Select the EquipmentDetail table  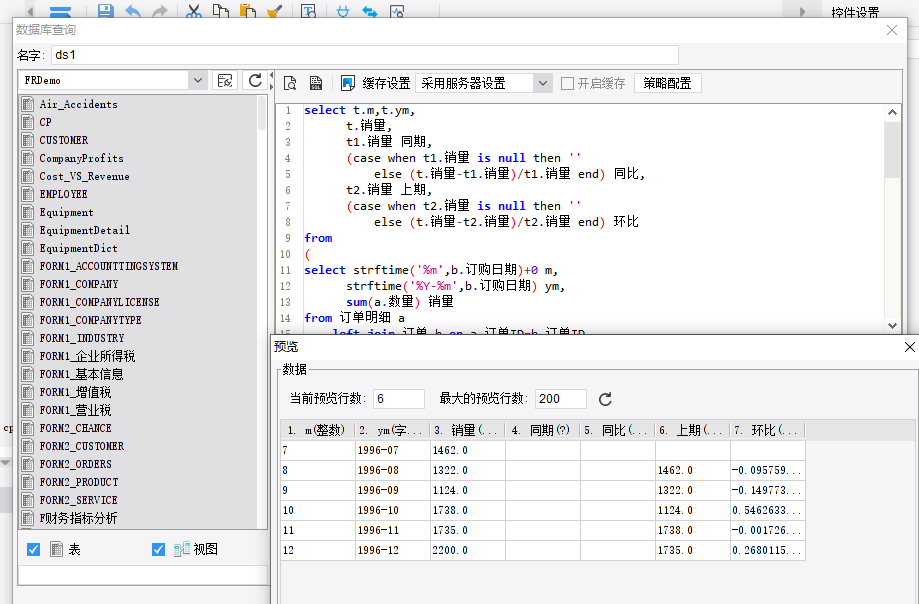84,230
